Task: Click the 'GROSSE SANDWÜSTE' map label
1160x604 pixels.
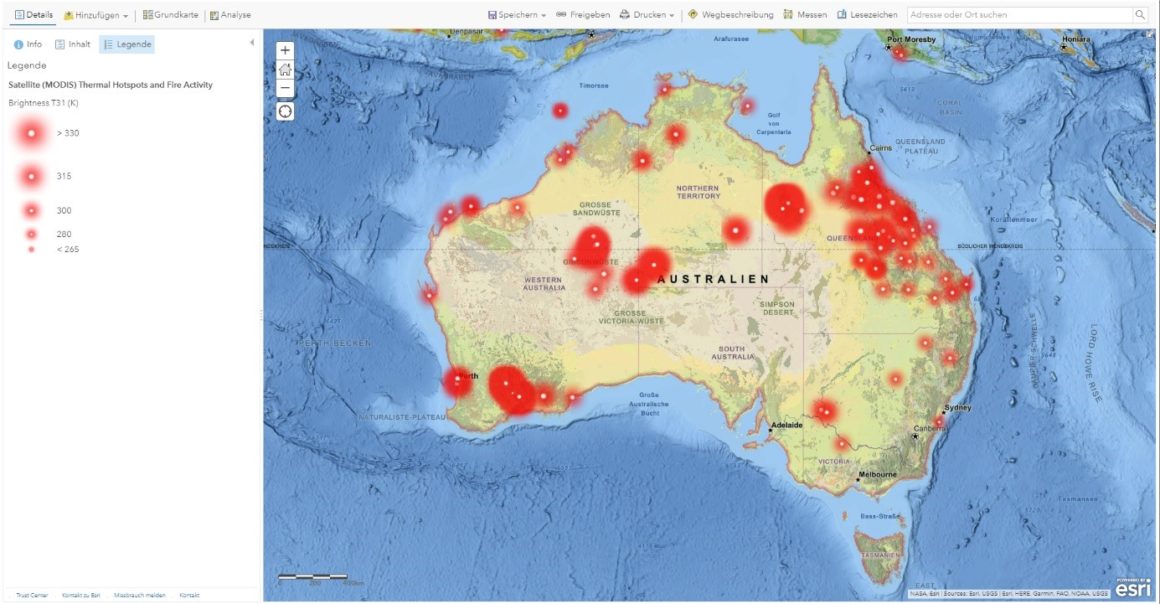Action: click(x=596, y=209)
